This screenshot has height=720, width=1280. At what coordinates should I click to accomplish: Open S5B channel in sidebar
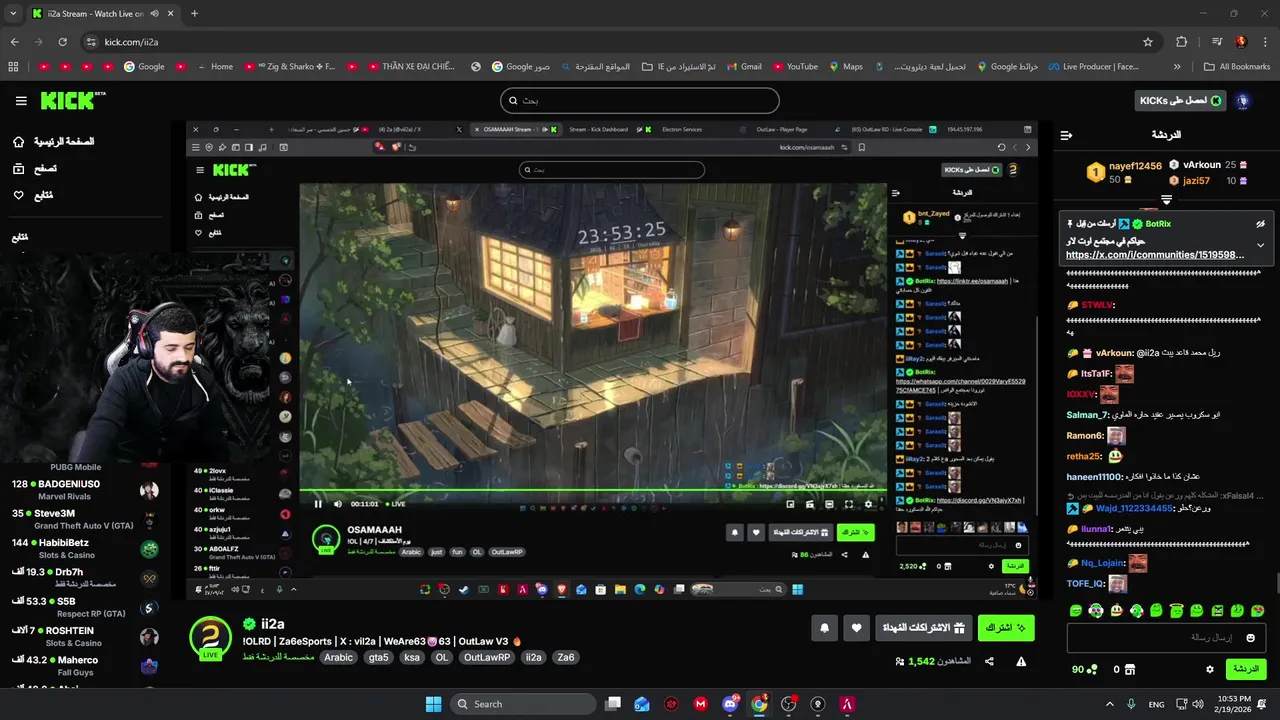(84, 607)
